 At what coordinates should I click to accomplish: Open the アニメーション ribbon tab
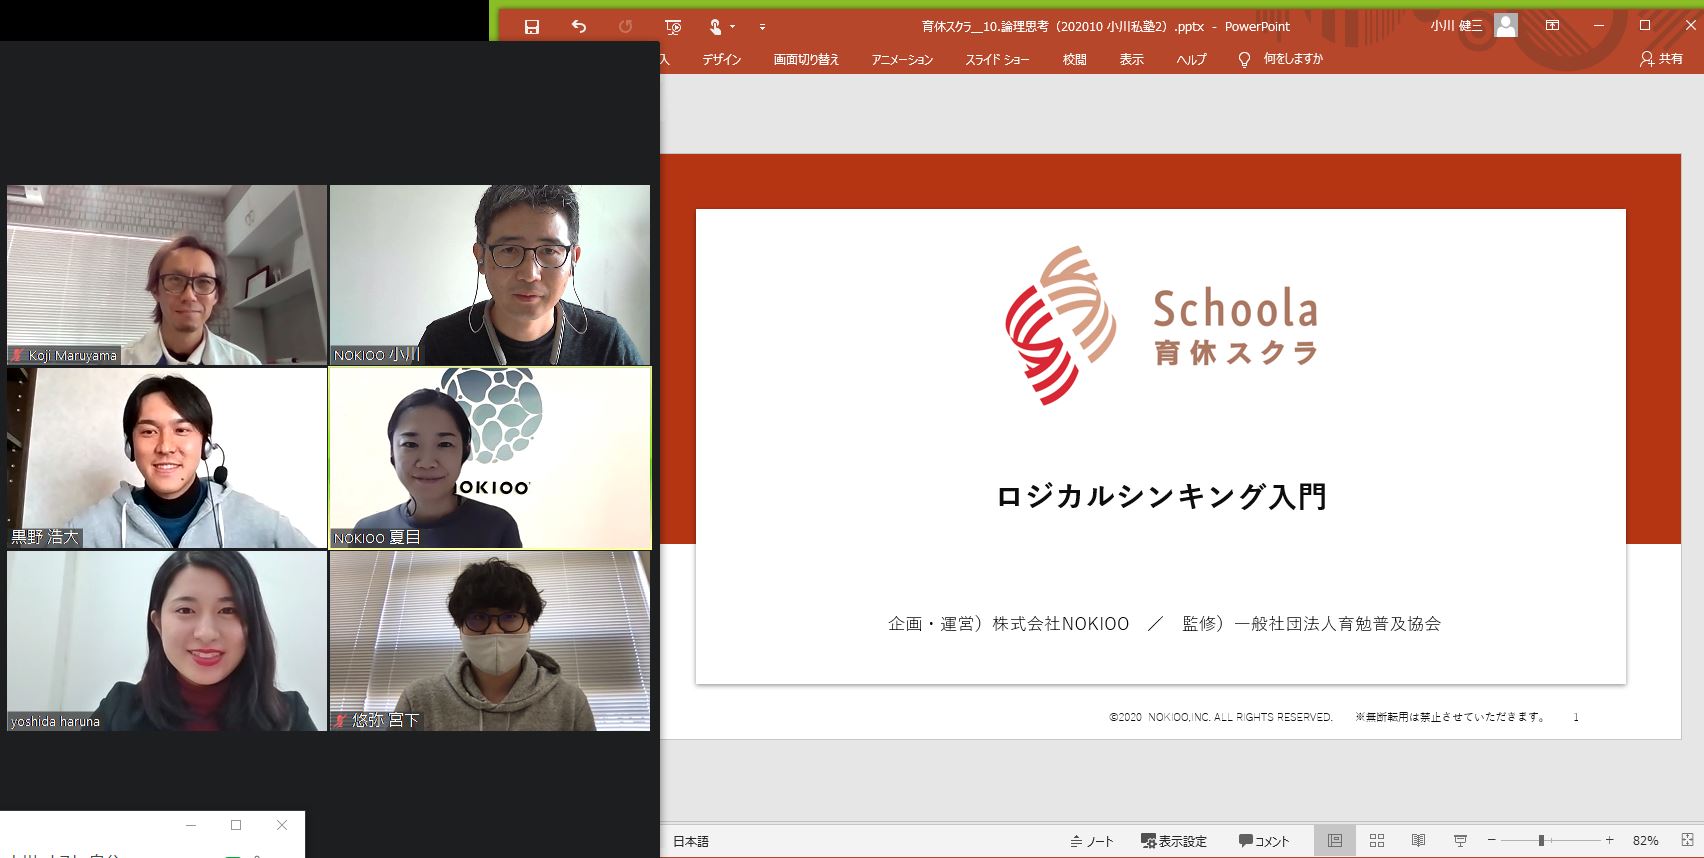click(x=901, y=60)
